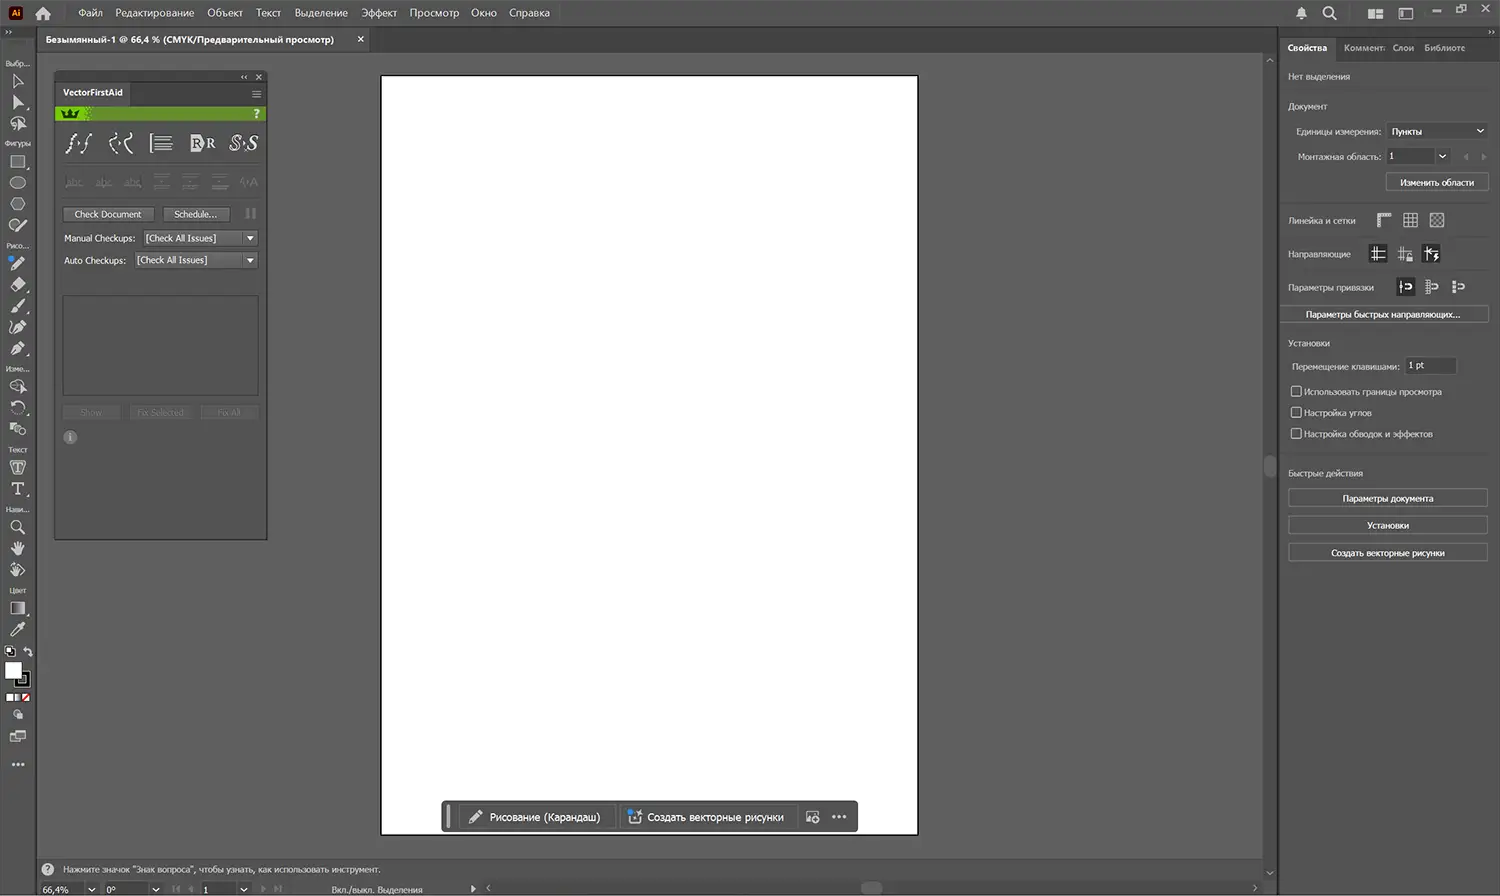Select the Ellipse tool
Image resolution: width=1500 pixels, height=896 pixels.
click(x=17, y=183)
